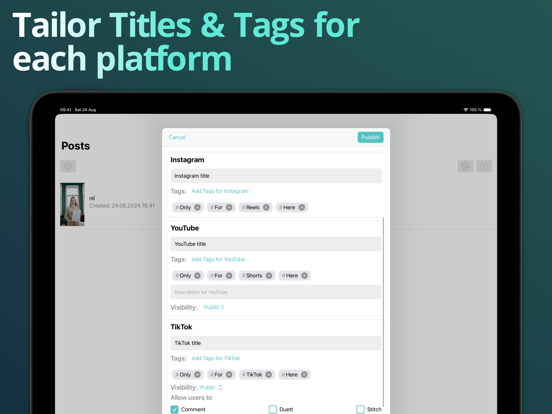Remove the #TikTok tag
Viewport: 552px width, 414px height.
(269, 375)
